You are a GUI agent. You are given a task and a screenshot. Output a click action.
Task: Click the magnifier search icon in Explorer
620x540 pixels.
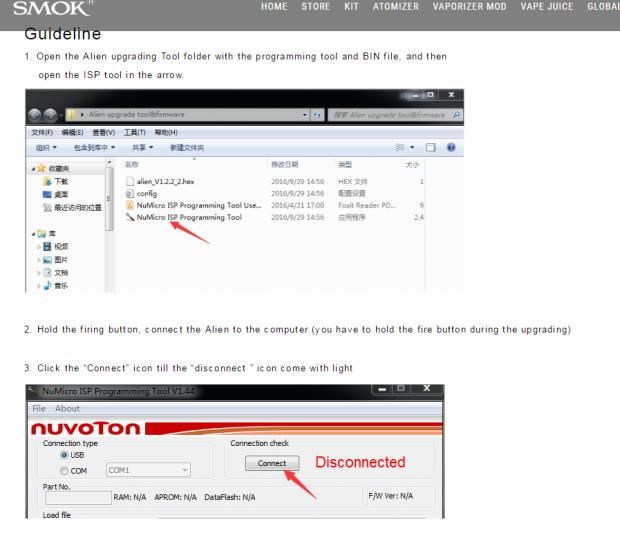click(x=456, y=115)
